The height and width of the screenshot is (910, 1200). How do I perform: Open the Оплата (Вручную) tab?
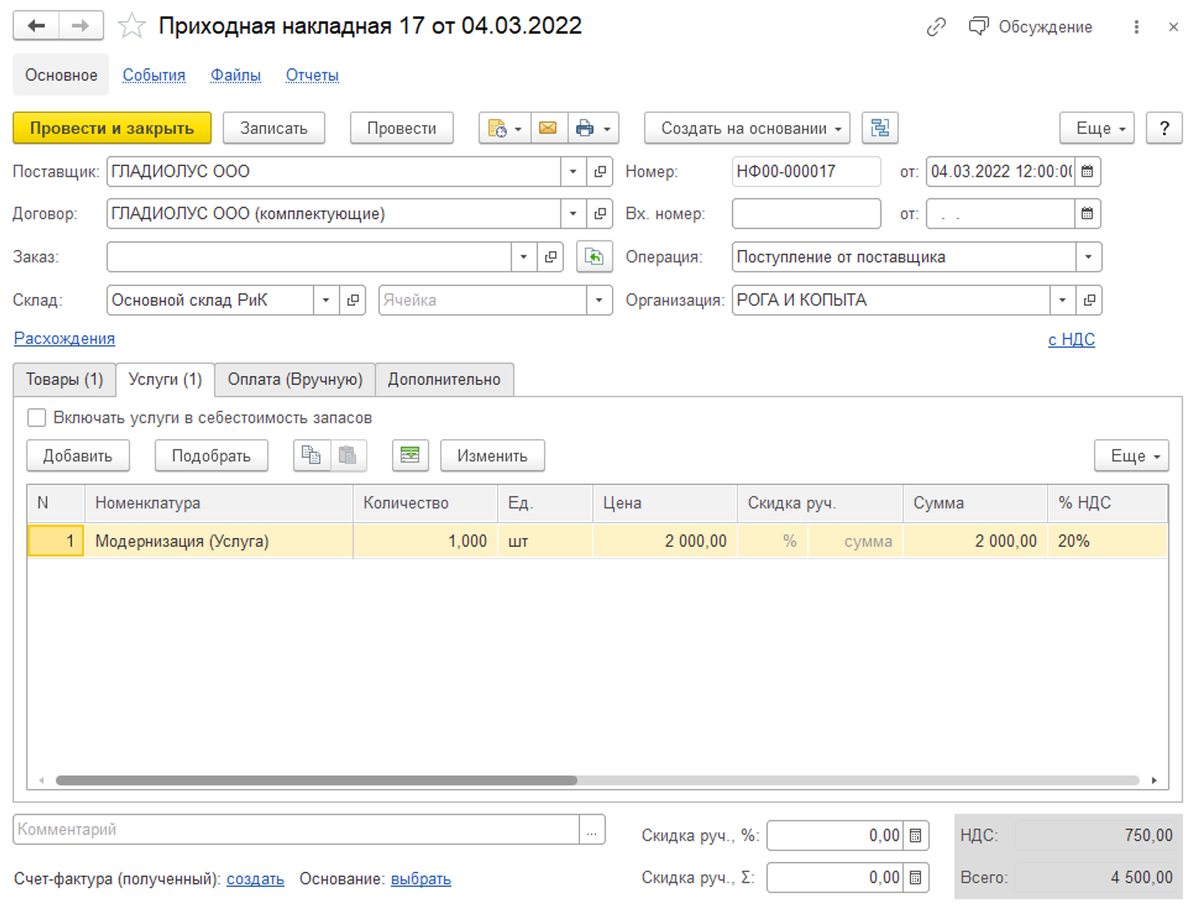pyautogui.click(x=294, y=380)
